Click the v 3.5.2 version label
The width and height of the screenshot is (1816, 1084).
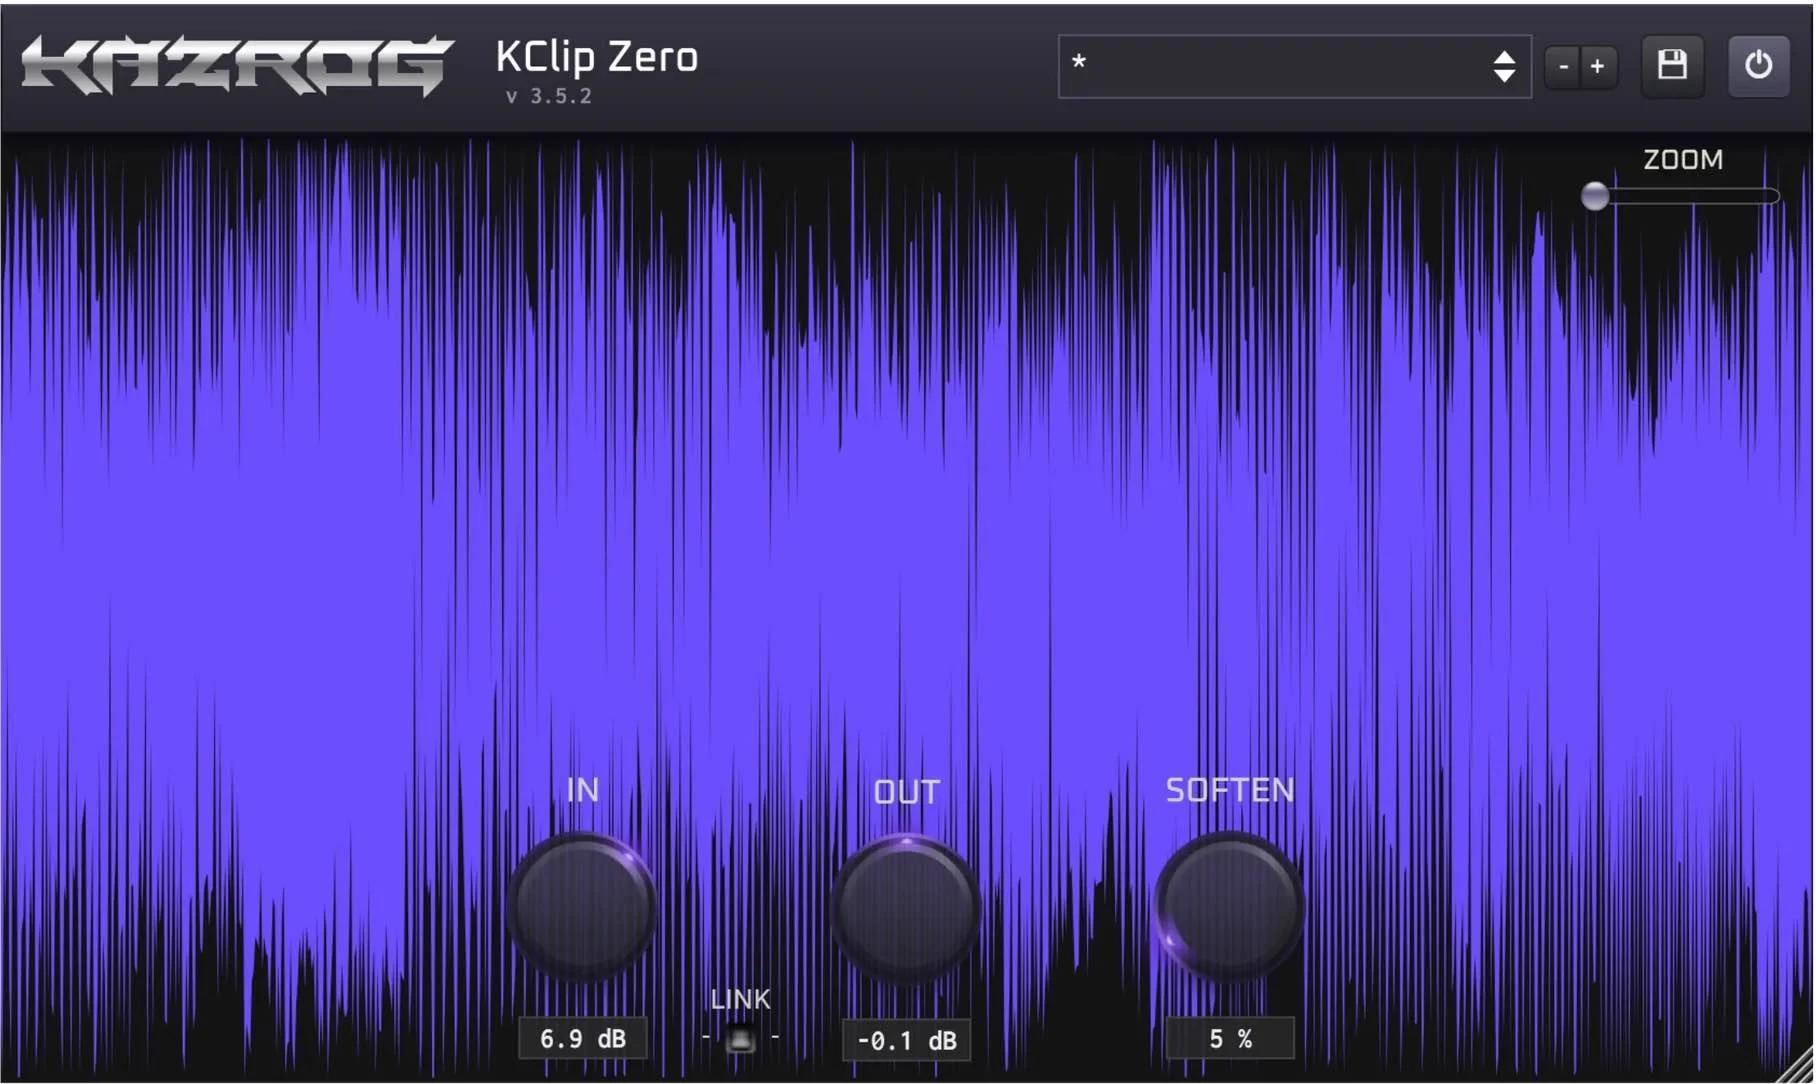[x=549, y=96]
